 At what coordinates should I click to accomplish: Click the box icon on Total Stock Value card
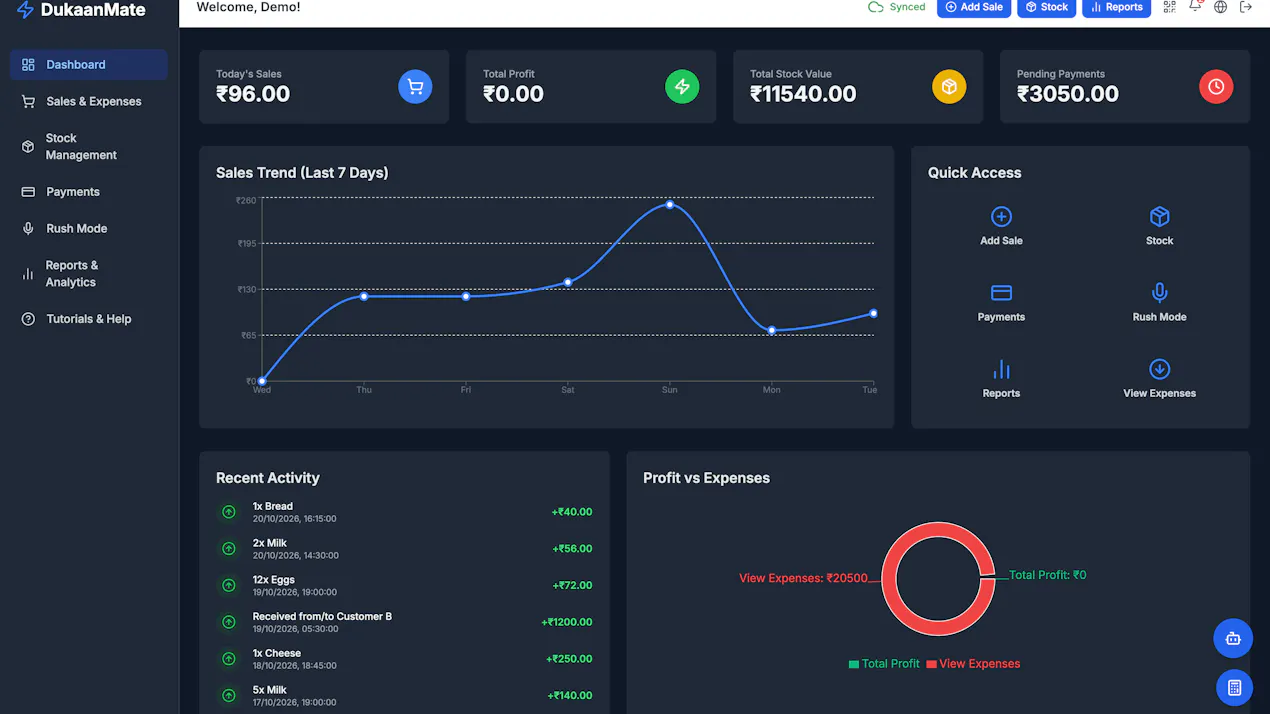point(949,87)
